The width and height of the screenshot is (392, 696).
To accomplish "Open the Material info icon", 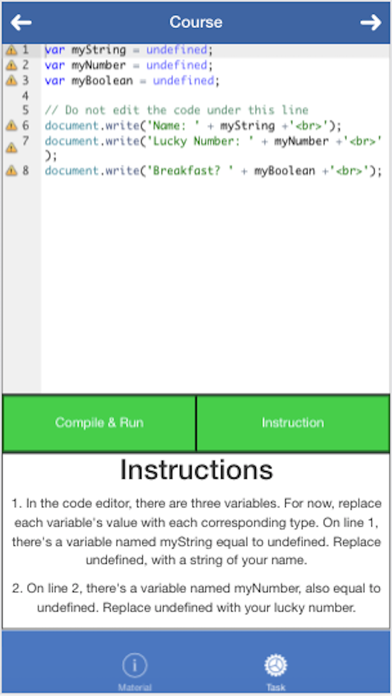I will coord(135,665).
